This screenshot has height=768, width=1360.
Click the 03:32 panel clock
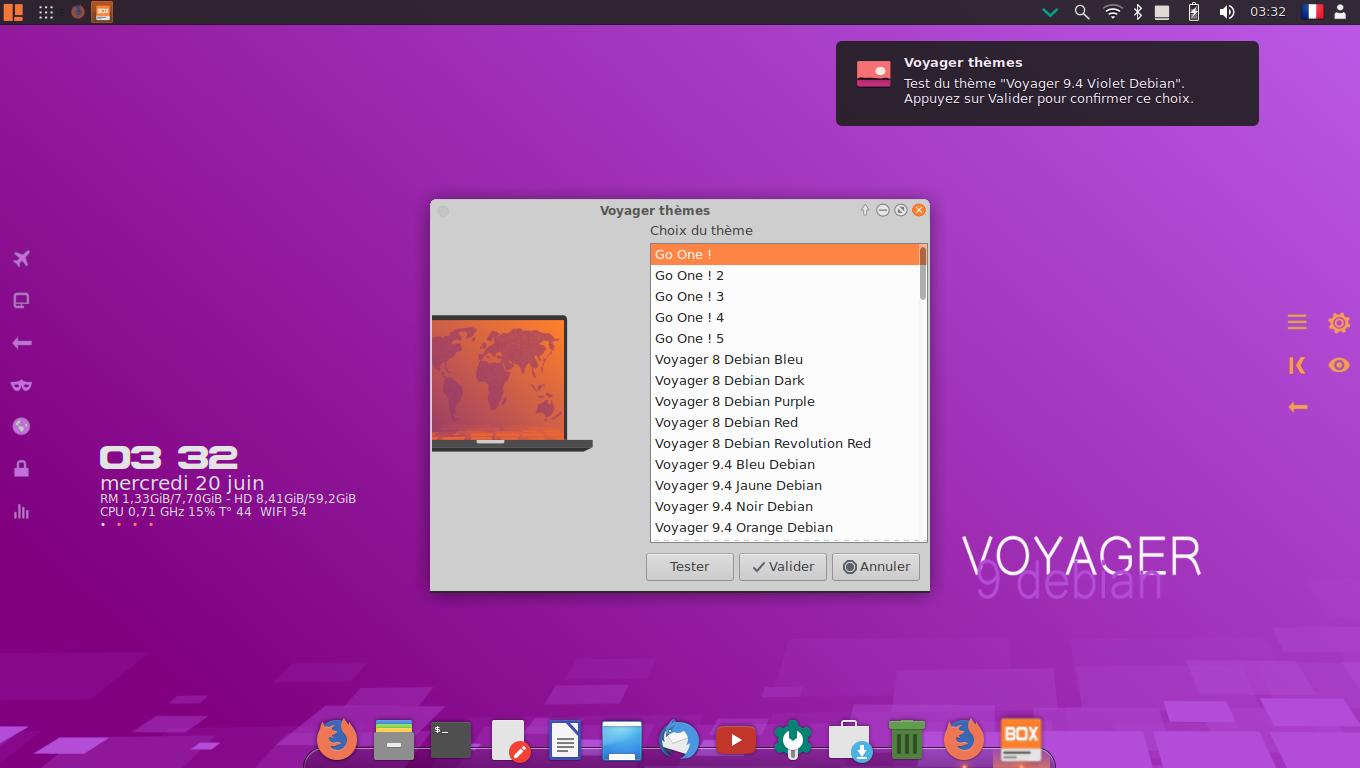pyautogui.click(x=1268, y=12)
